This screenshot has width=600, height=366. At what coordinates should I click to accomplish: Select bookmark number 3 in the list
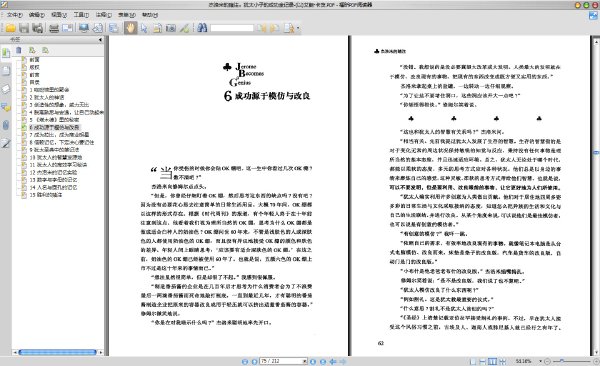[59, 105]
